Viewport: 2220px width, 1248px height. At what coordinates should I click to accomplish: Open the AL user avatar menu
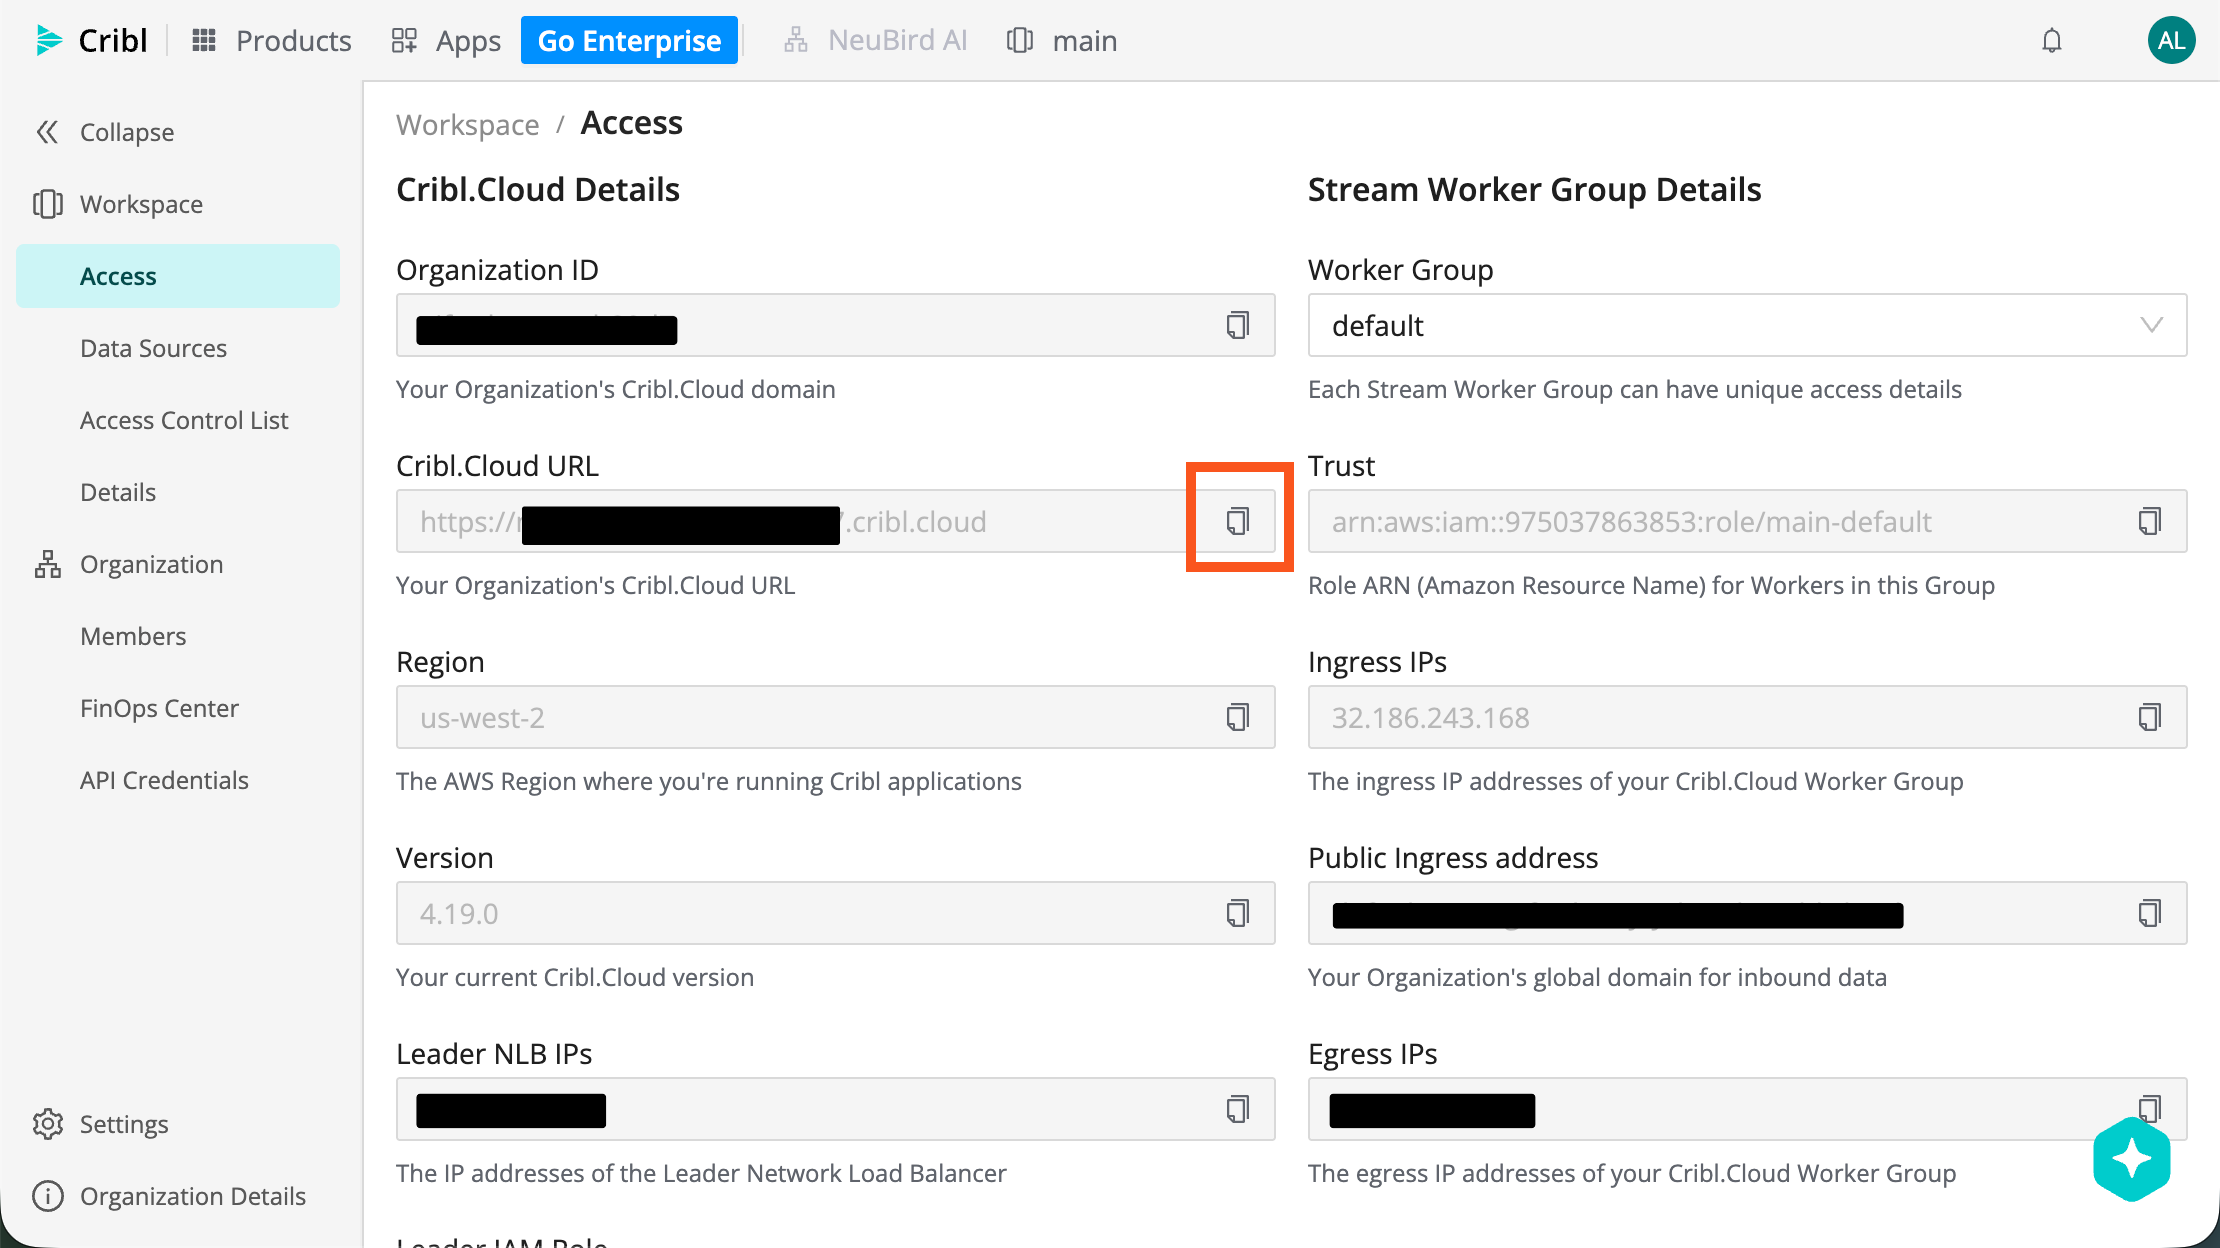[2171, 41]
